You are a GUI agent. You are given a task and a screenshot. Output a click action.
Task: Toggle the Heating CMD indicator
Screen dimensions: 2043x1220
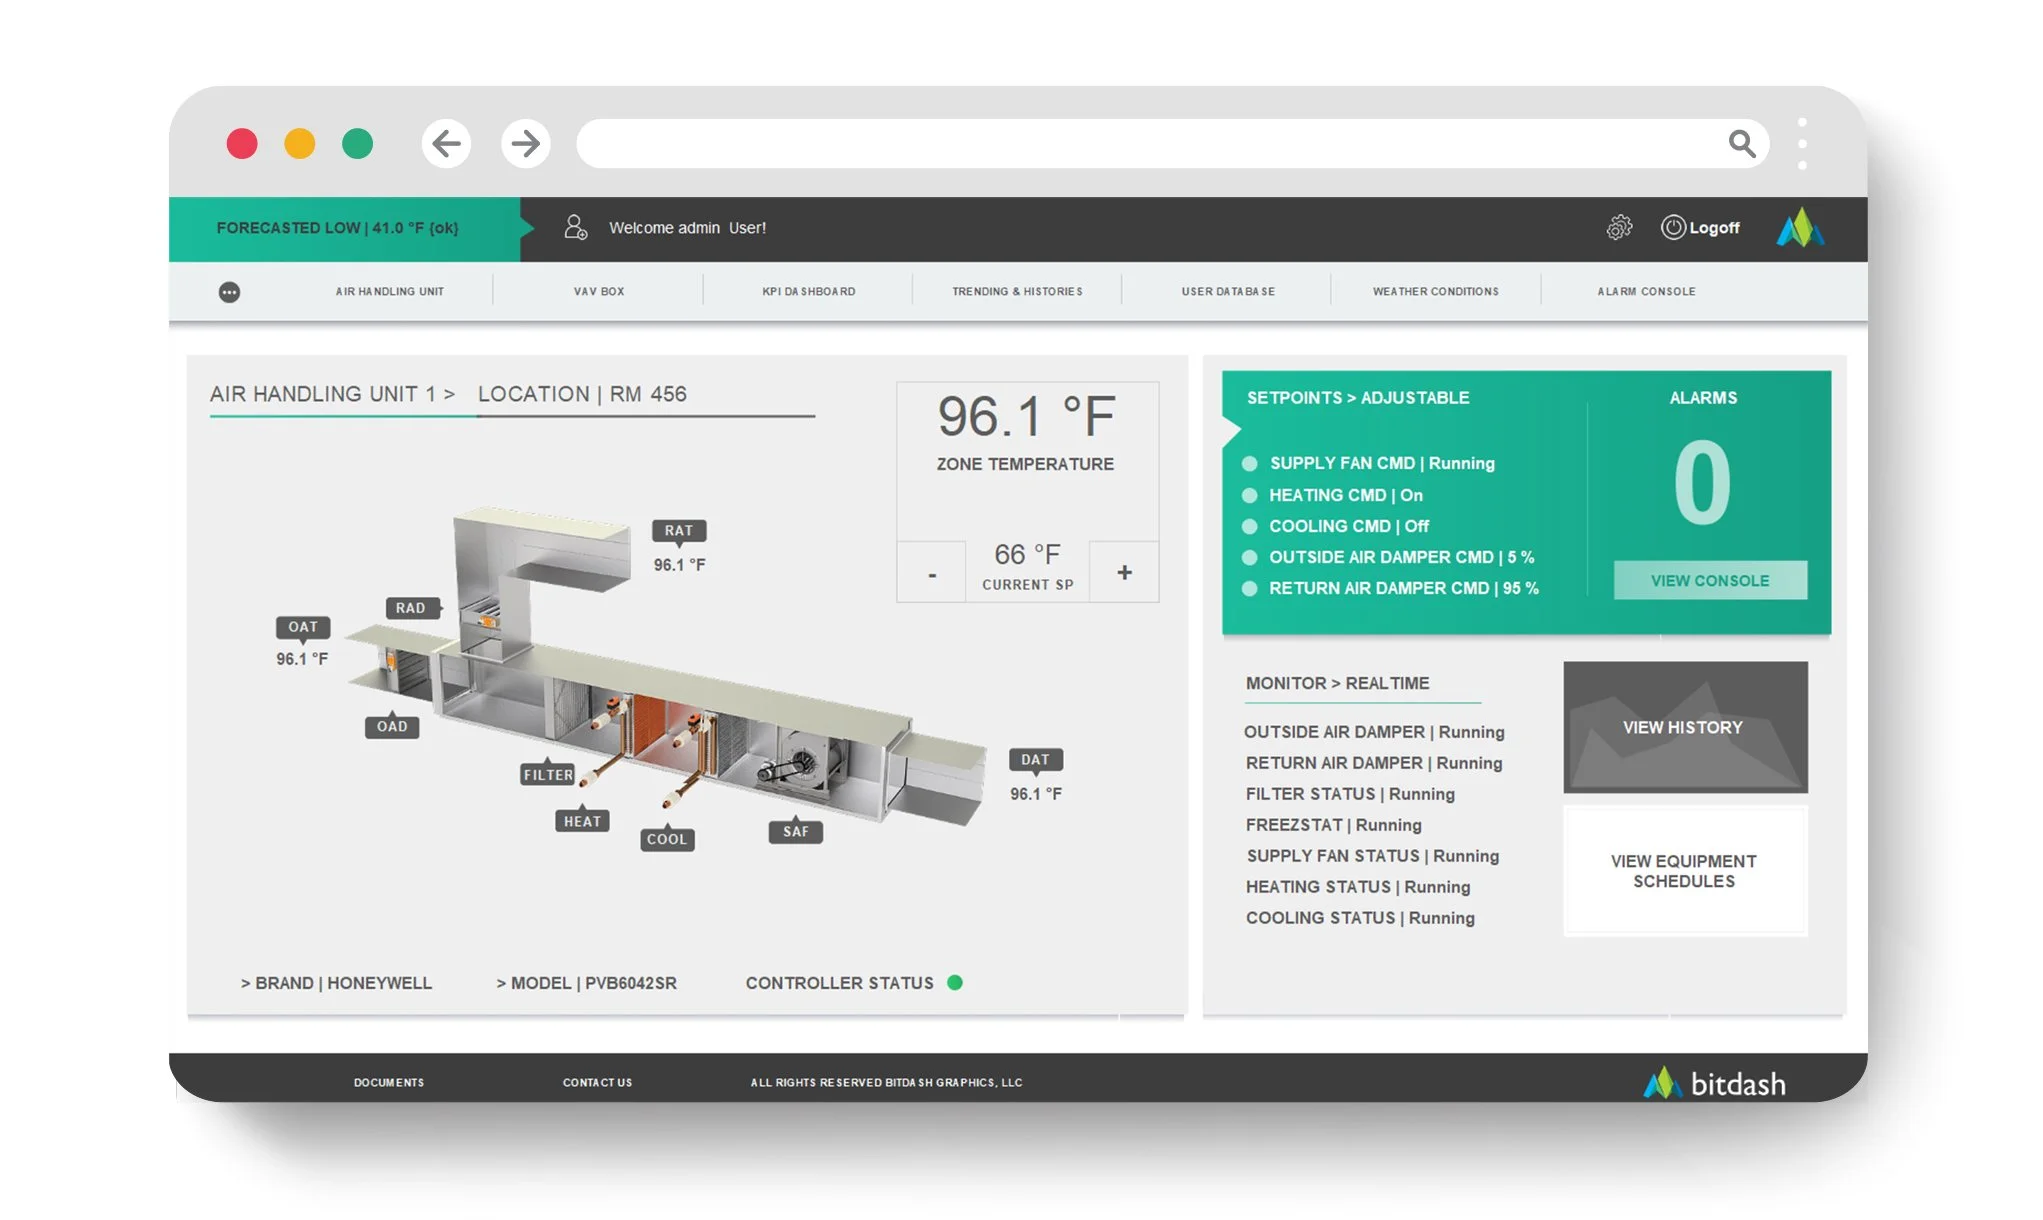pos(1249,495)
